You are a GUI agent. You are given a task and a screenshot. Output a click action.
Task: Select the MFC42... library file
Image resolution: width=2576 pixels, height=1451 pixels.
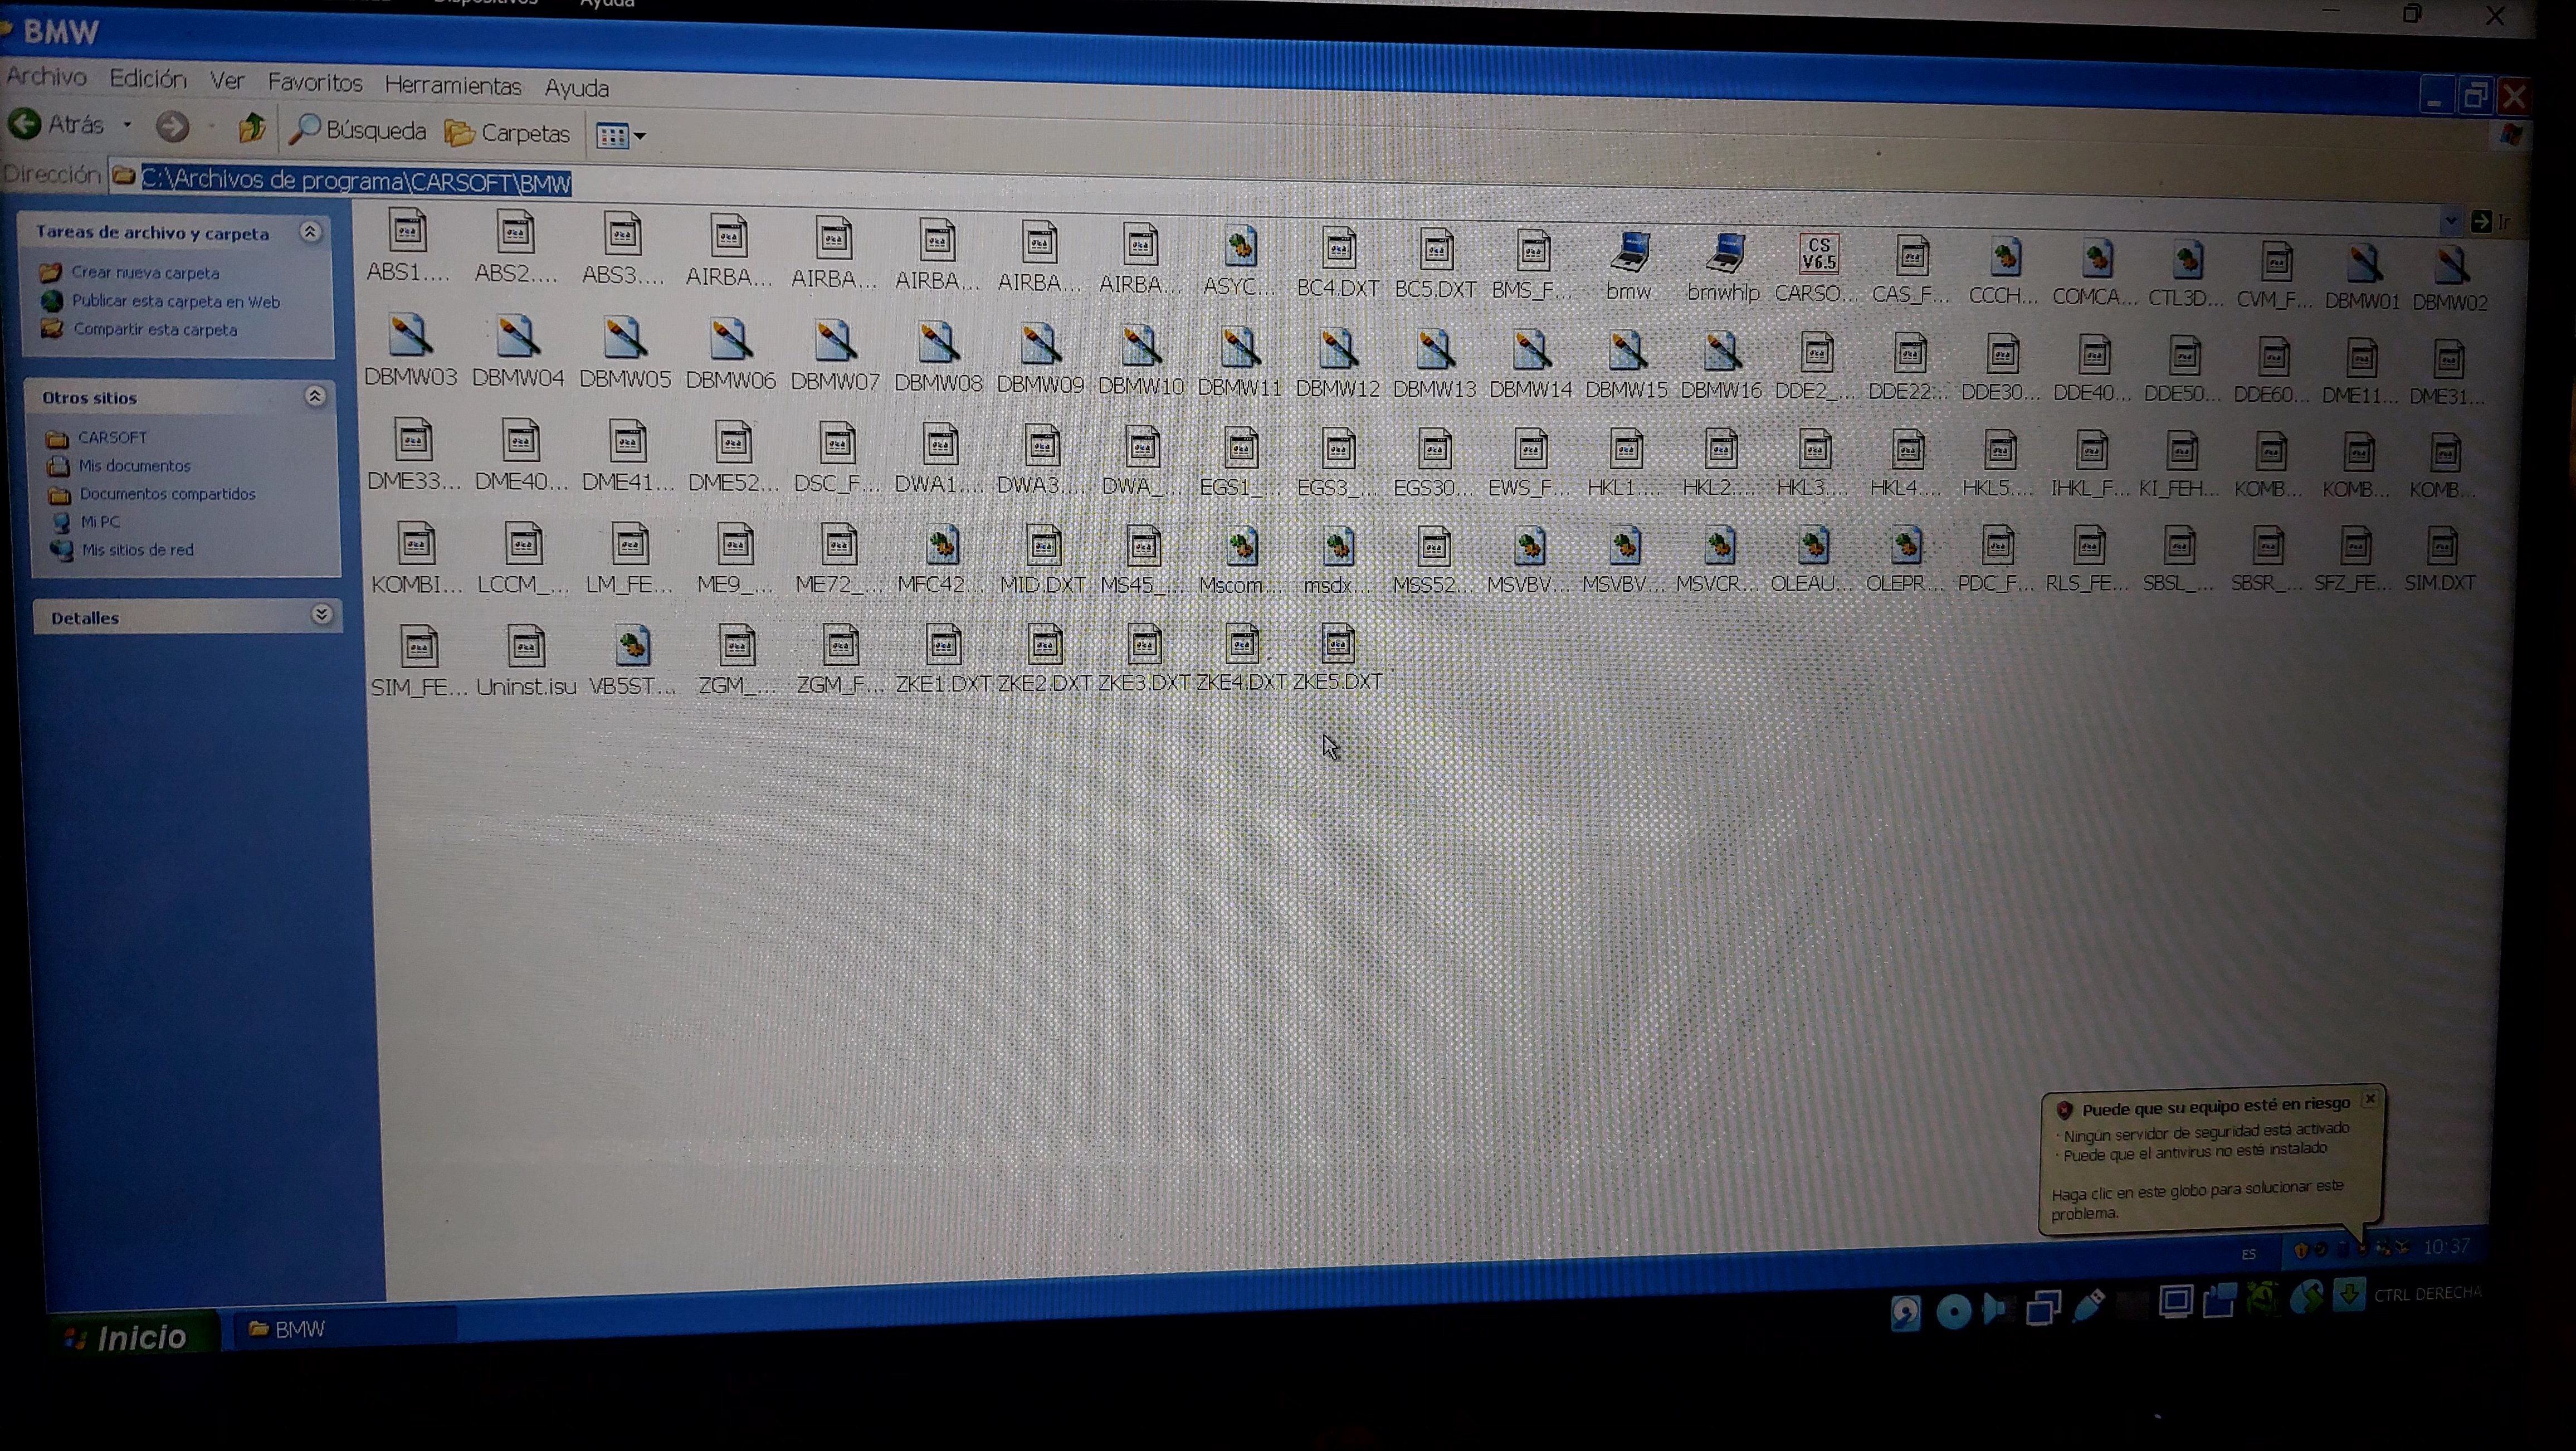click(941, 560)
